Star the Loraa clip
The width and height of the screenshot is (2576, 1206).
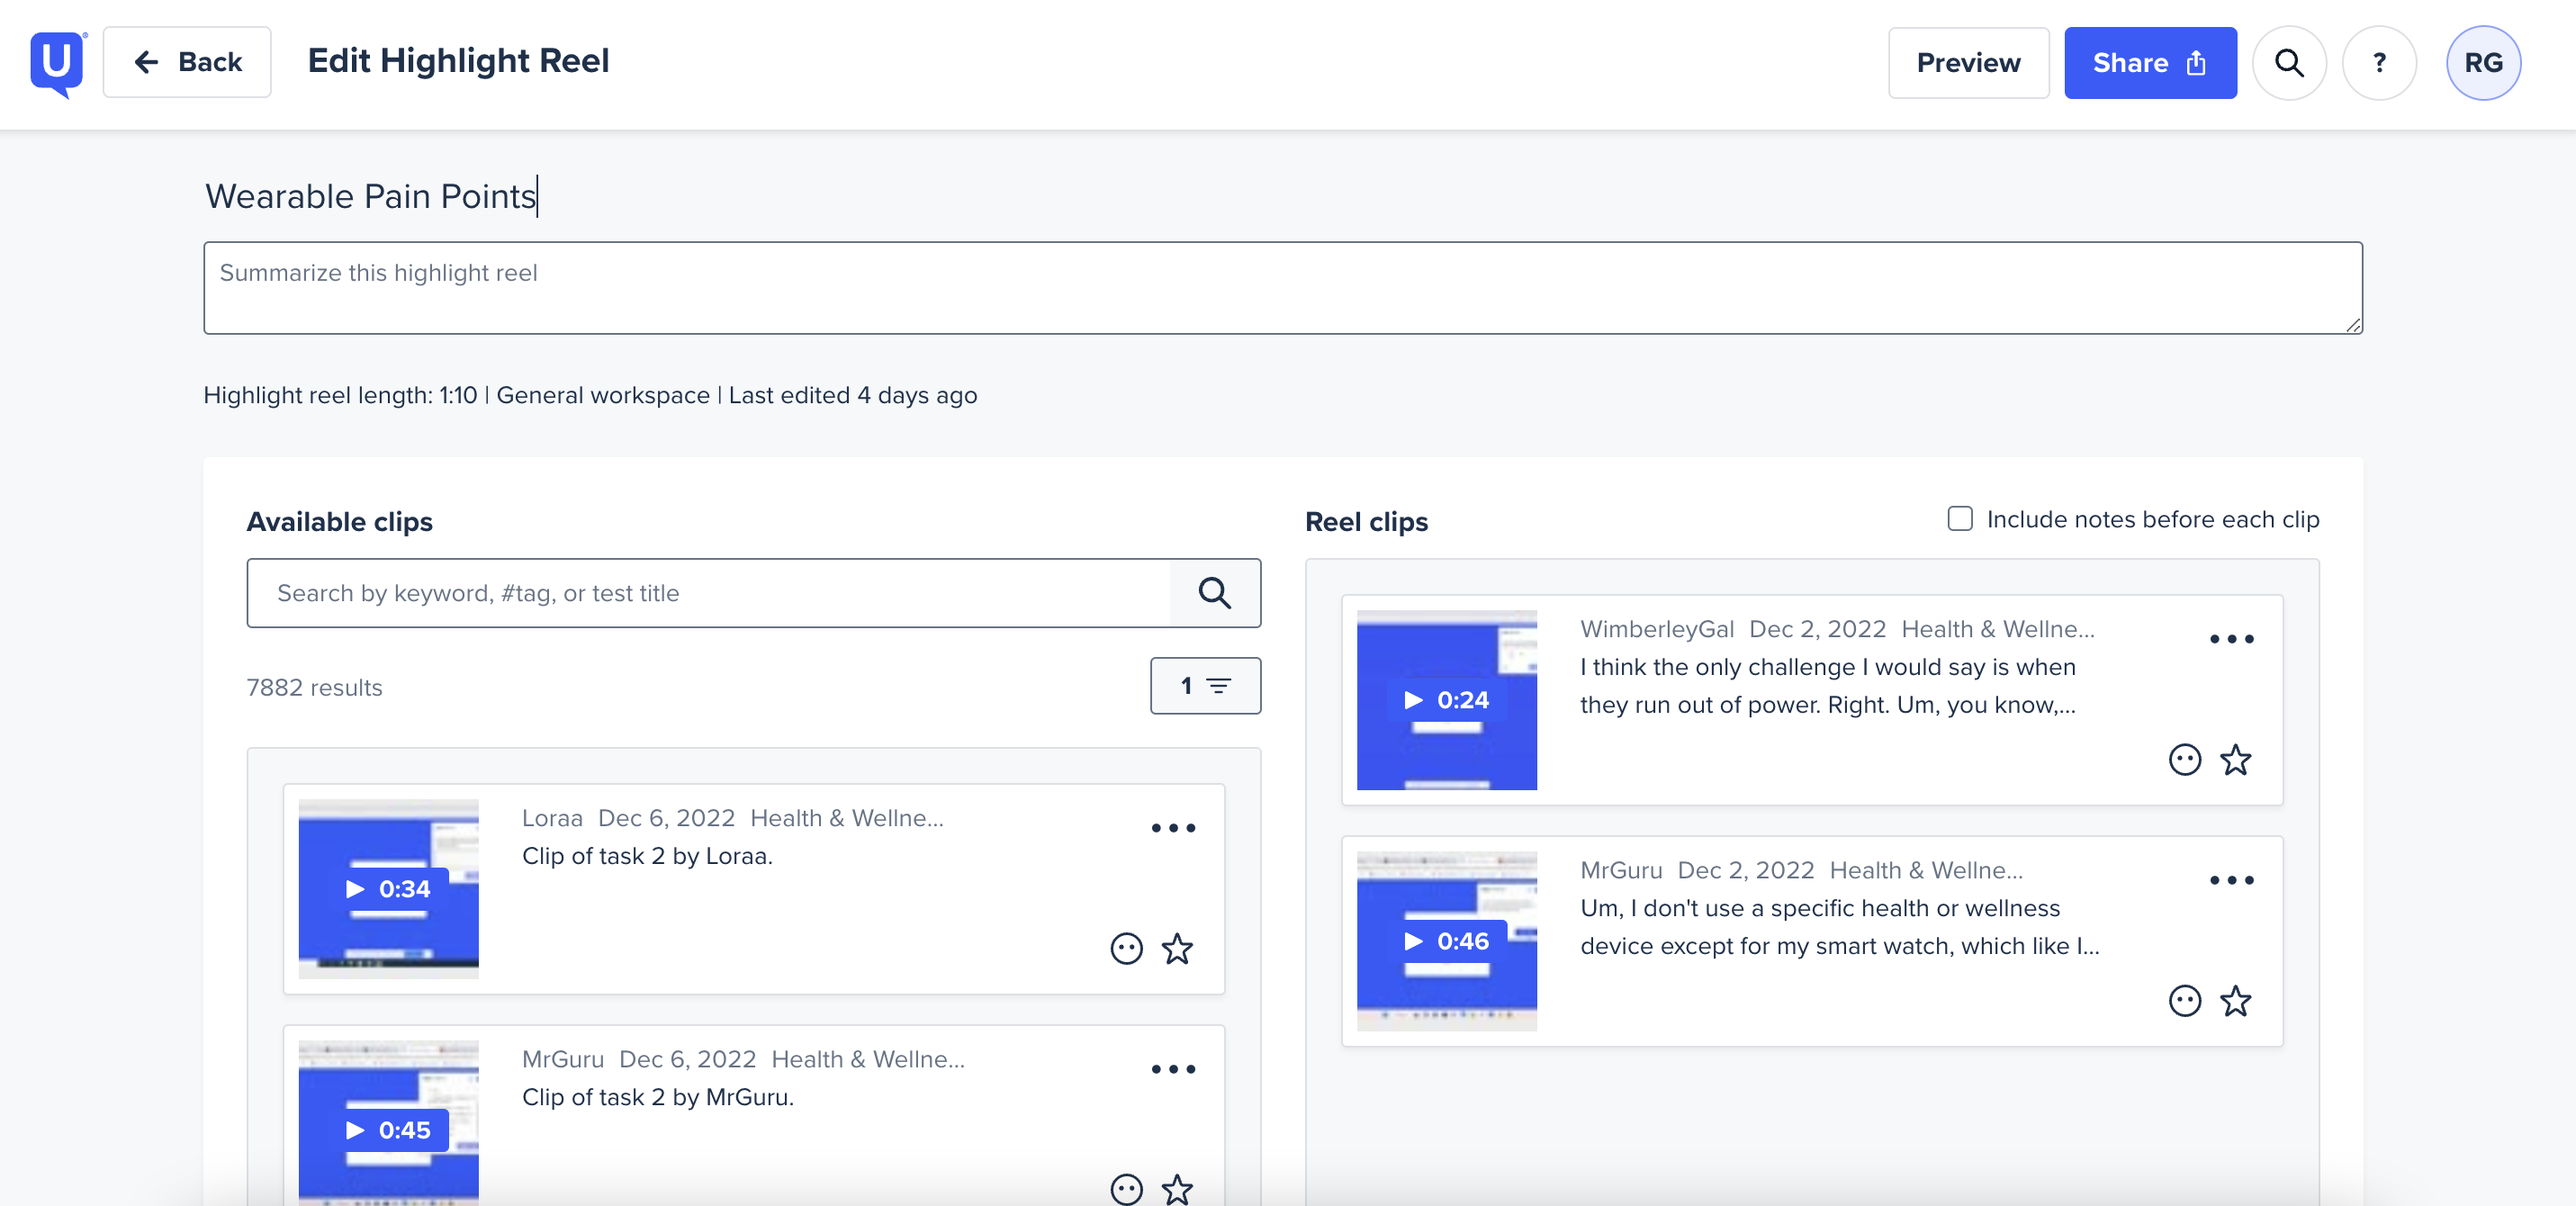pyautogui.click(x=1177, y=948)
